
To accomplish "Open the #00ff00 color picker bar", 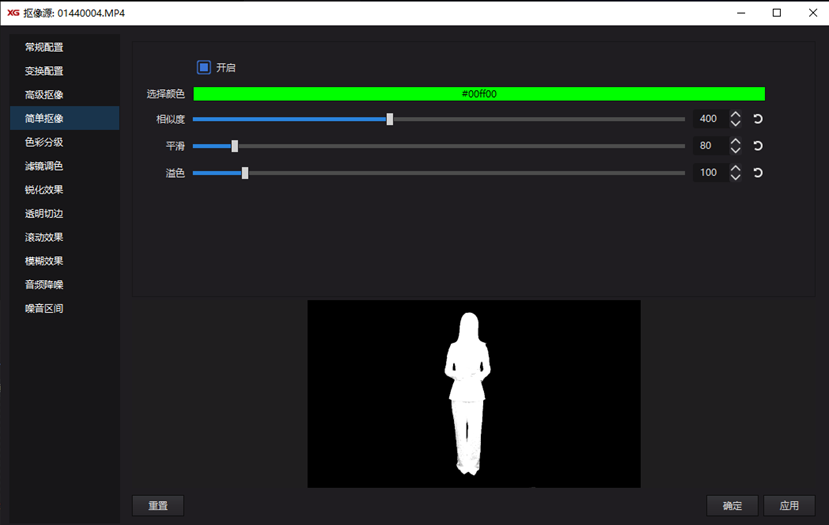I will point(479,94).
